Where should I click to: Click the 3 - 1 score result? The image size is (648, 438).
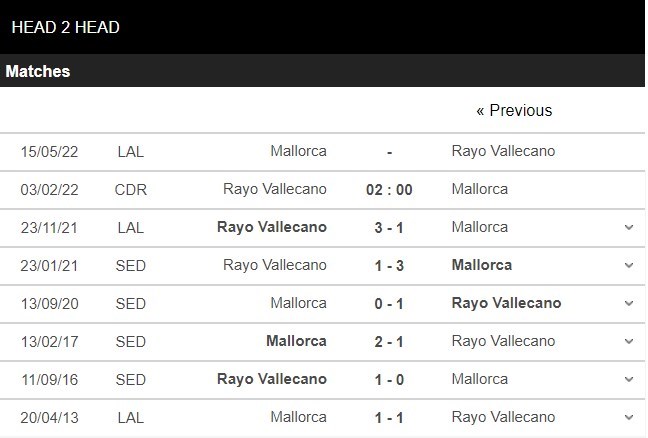click(389, 228)
